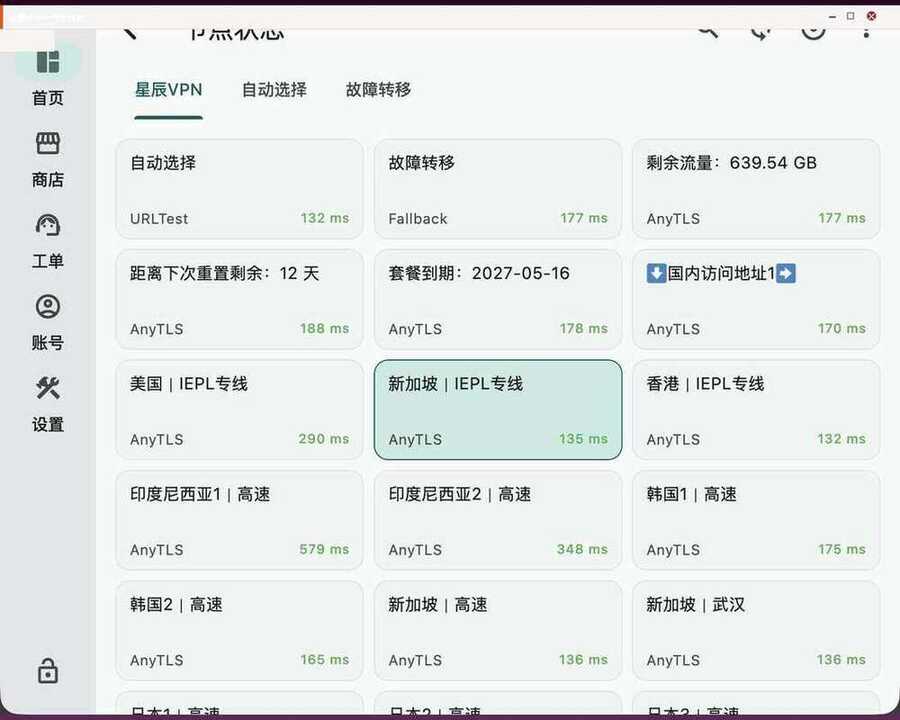
Task: Open the 商店 store icon
Action: pos(48,144)
